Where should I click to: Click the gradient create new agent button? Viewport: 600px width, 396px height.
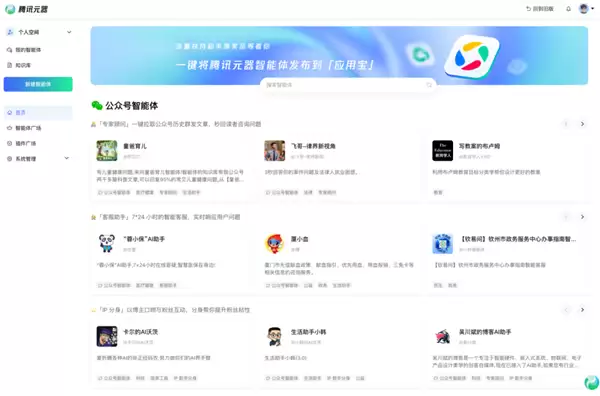pos(38,84)
